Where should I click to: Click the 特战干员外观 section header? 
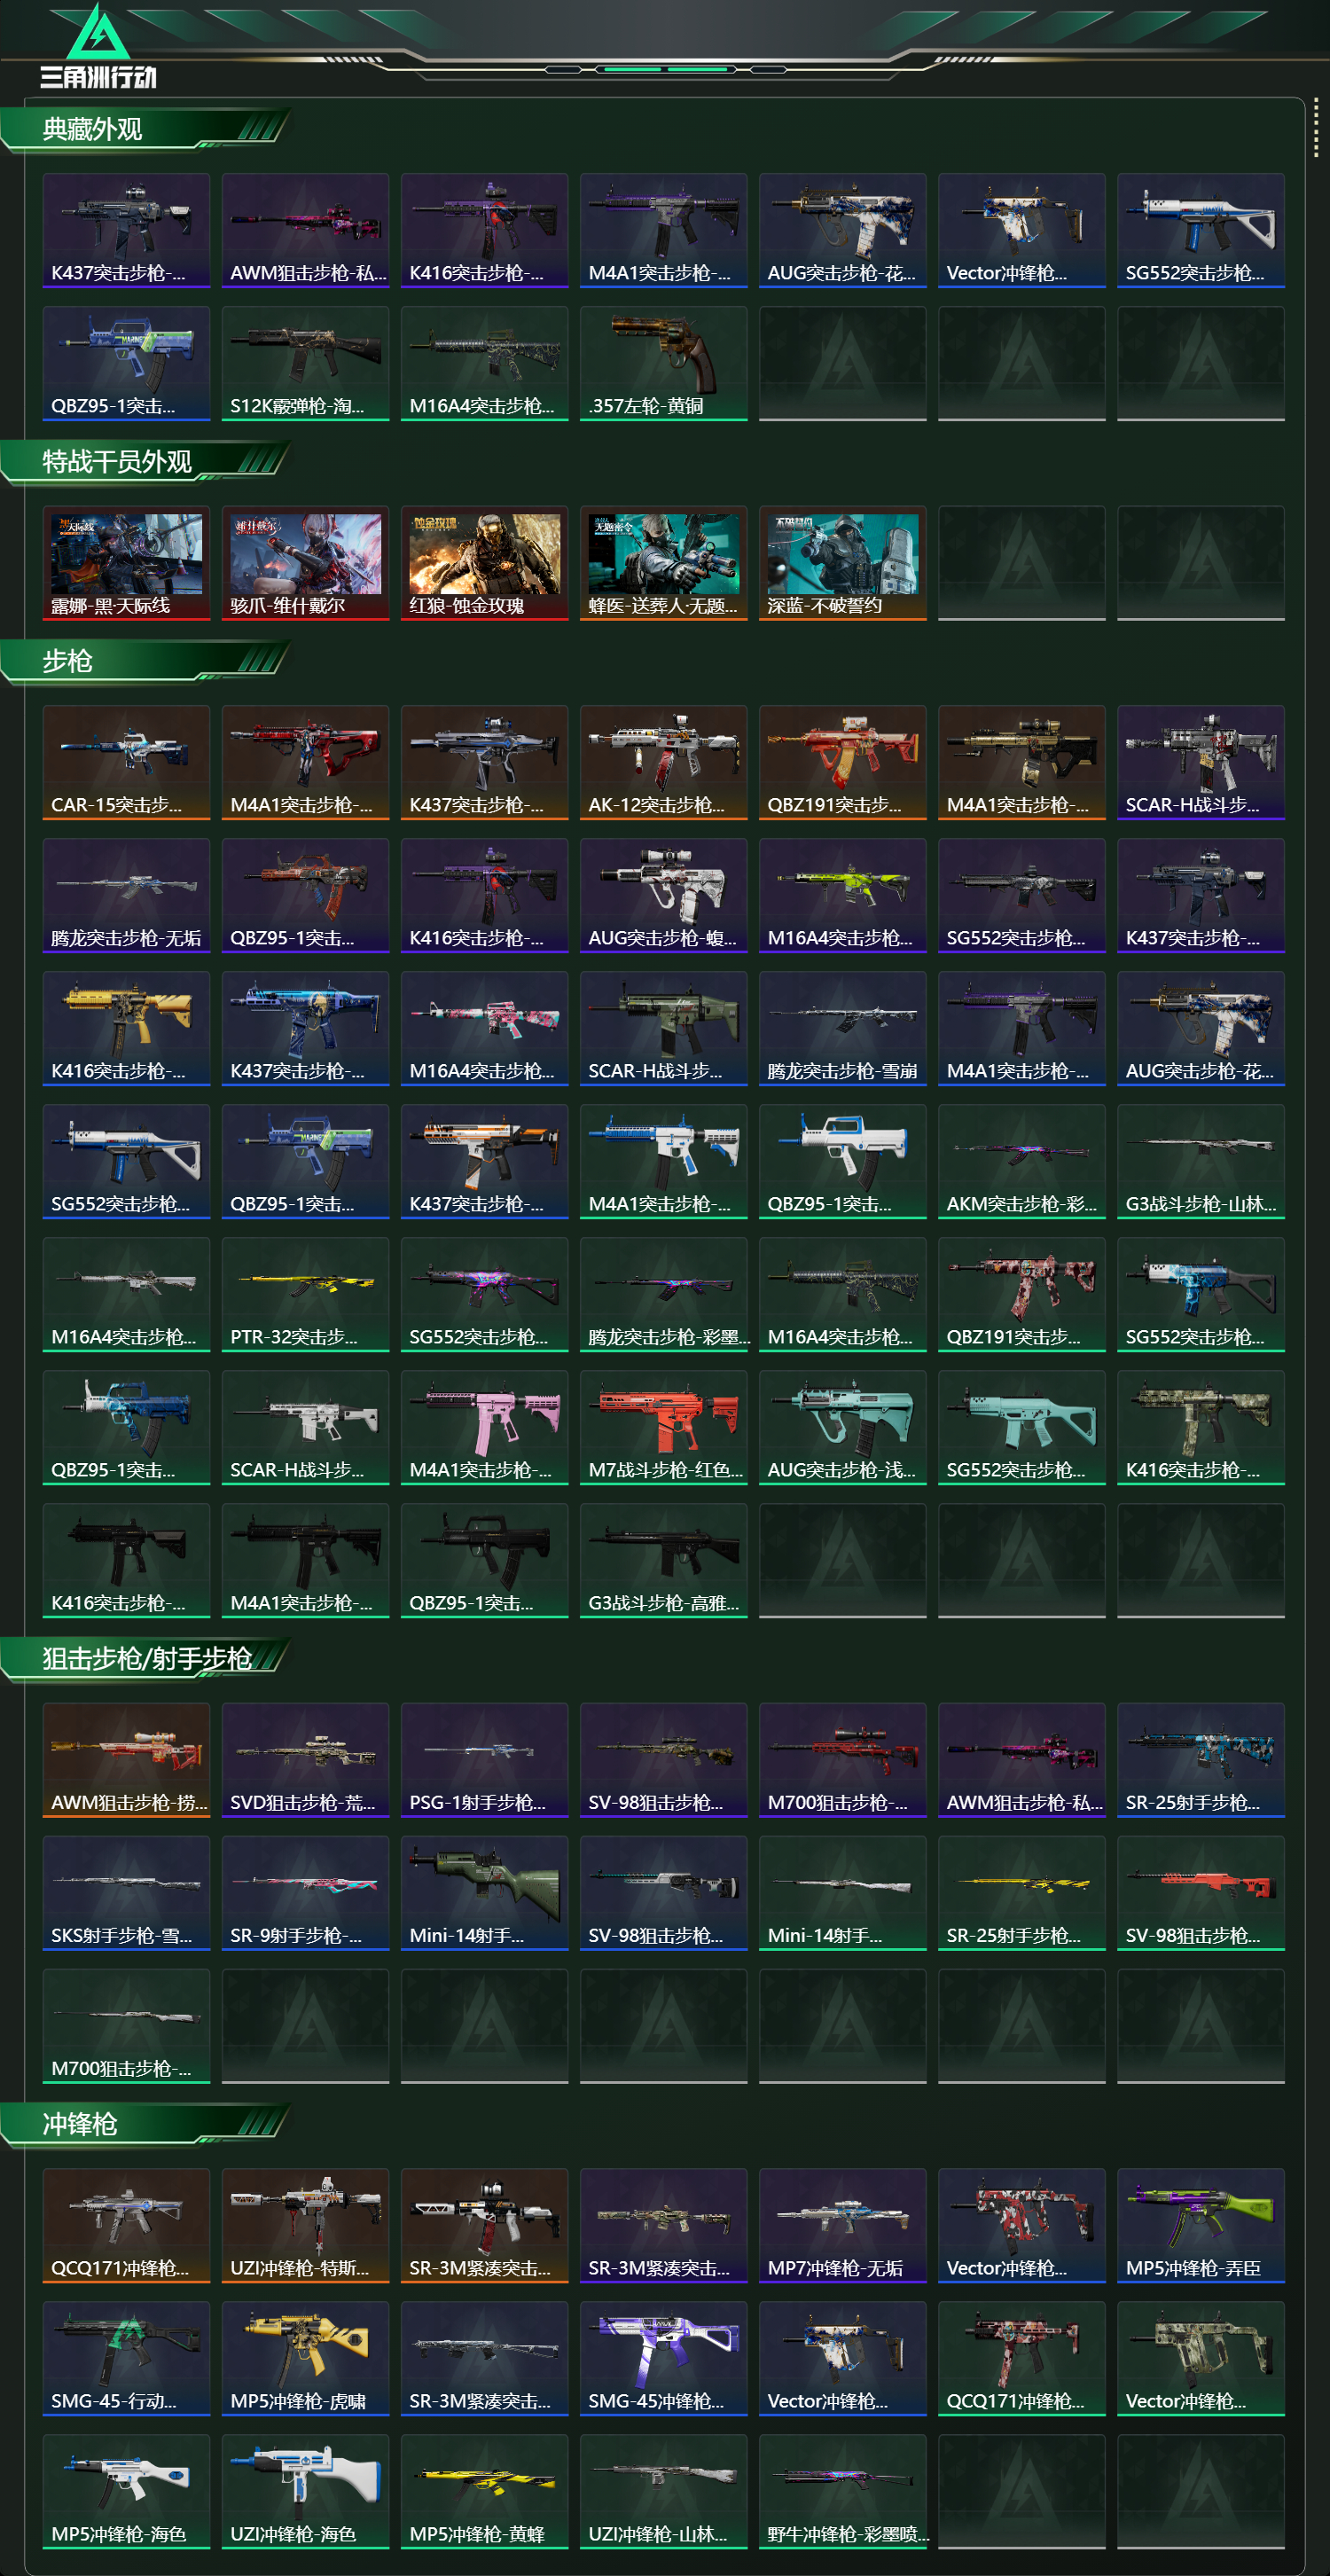(117, 461)
